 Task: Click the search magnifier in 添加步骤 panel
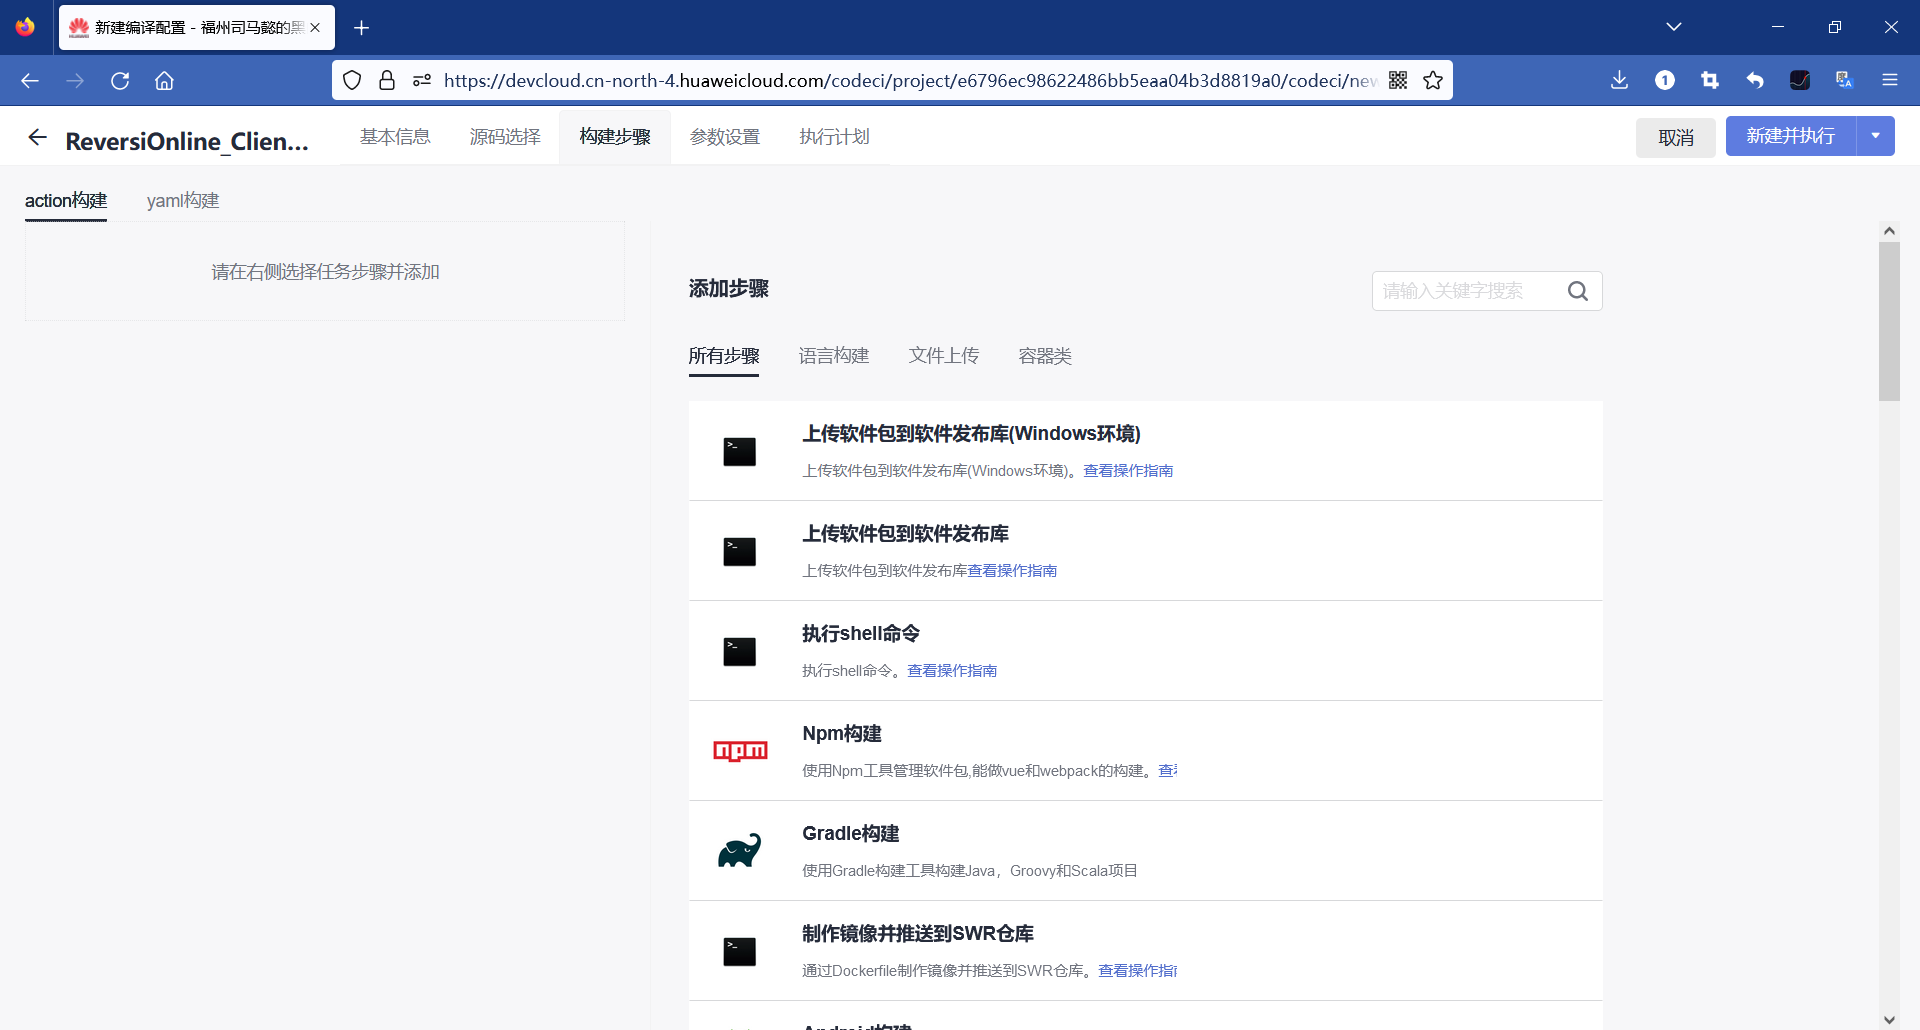1578,291
